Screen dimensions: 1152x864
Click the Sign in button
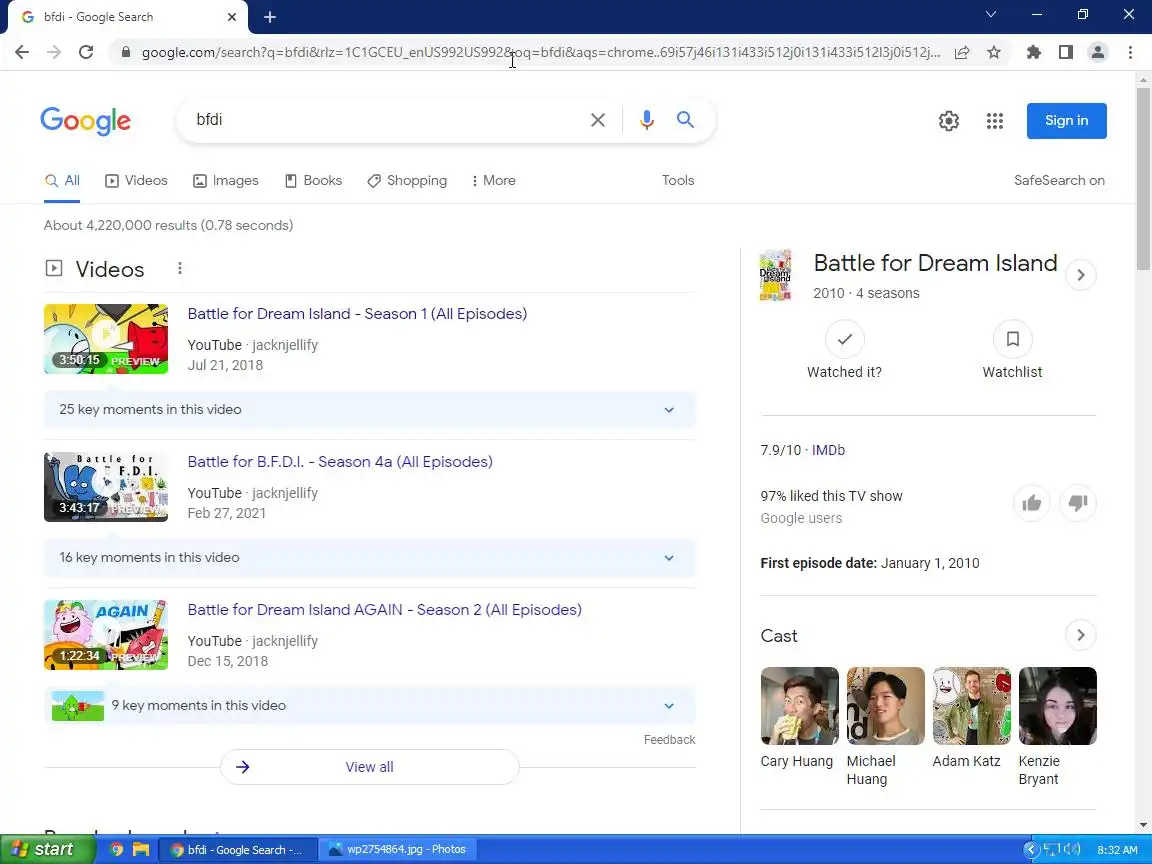click(1067, 120)
